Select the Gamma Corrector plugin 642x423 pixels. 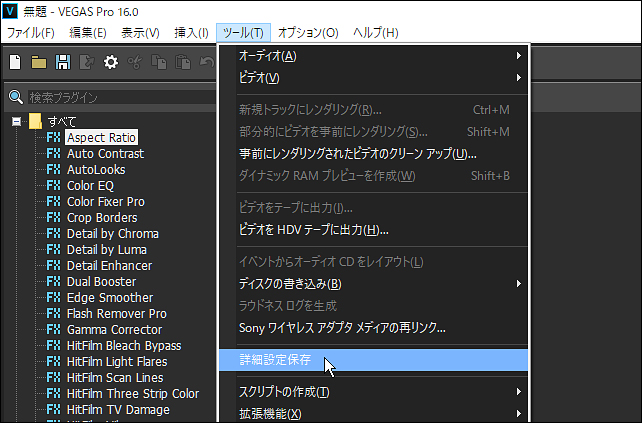click(115, 329)
